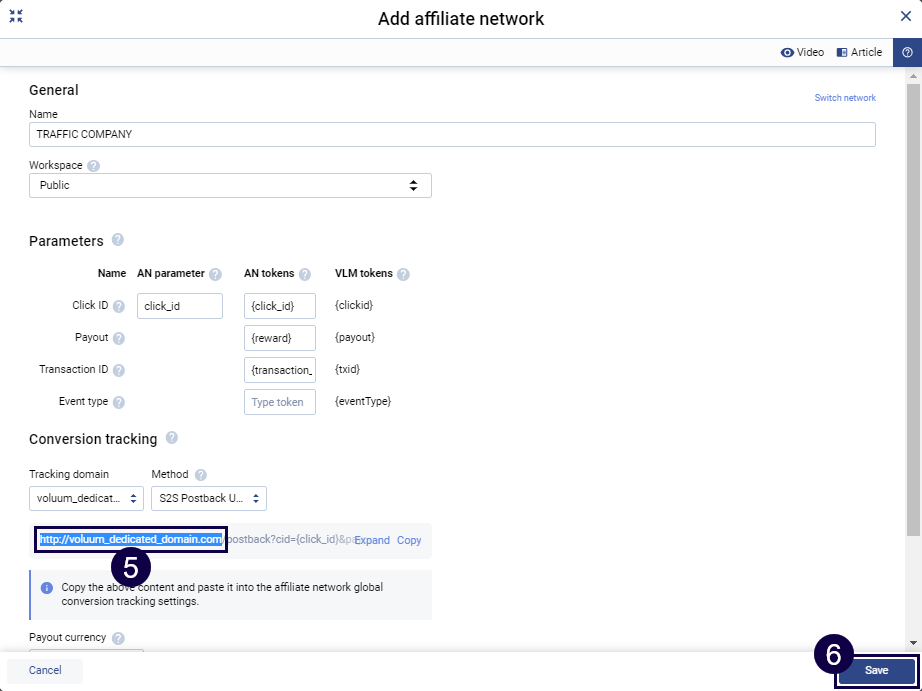Open the help question mark panel
Viewport: 922px width, 691px height.
click(907, 52)
